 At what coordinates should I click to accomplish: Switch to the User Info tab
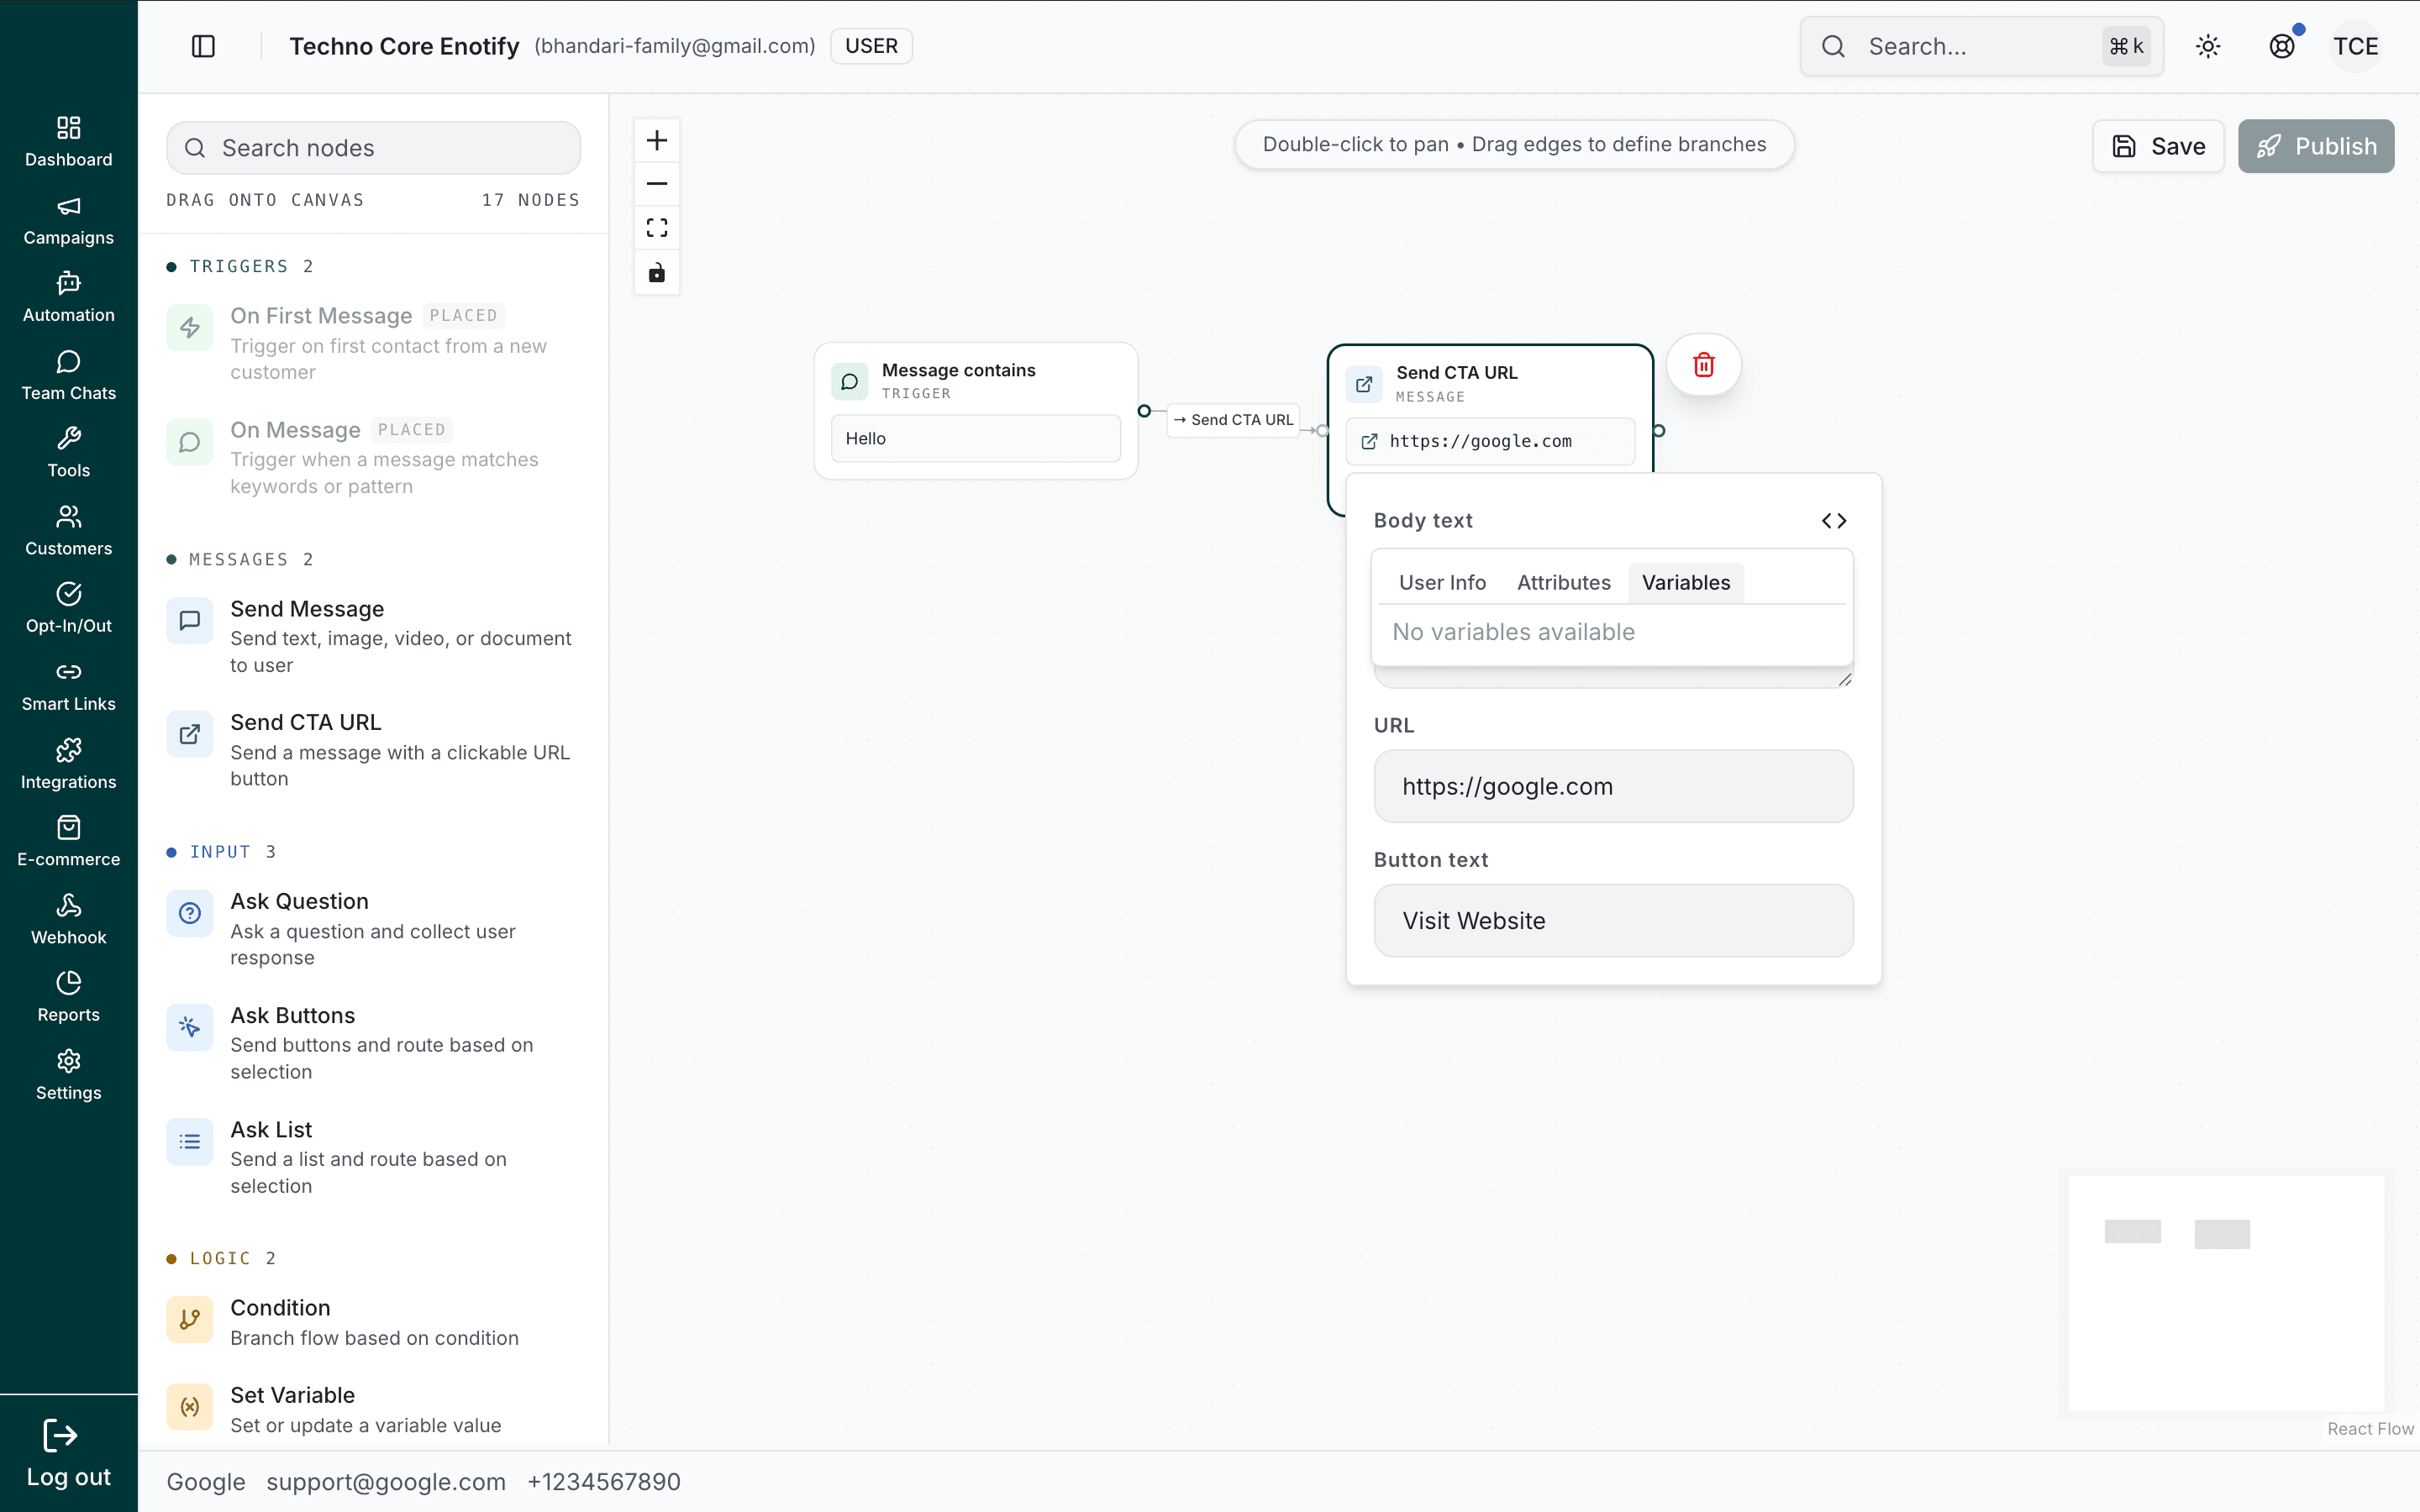pyautogui.click(x=1442, y=583)
